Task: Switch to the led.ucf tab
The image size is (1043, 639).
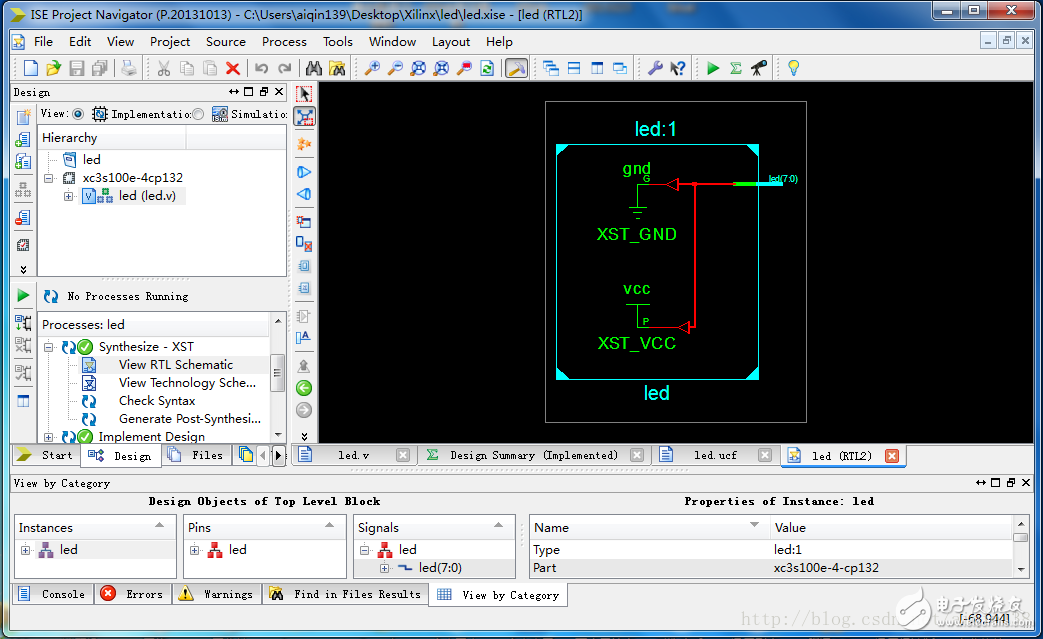Action: tap(714, 454)
